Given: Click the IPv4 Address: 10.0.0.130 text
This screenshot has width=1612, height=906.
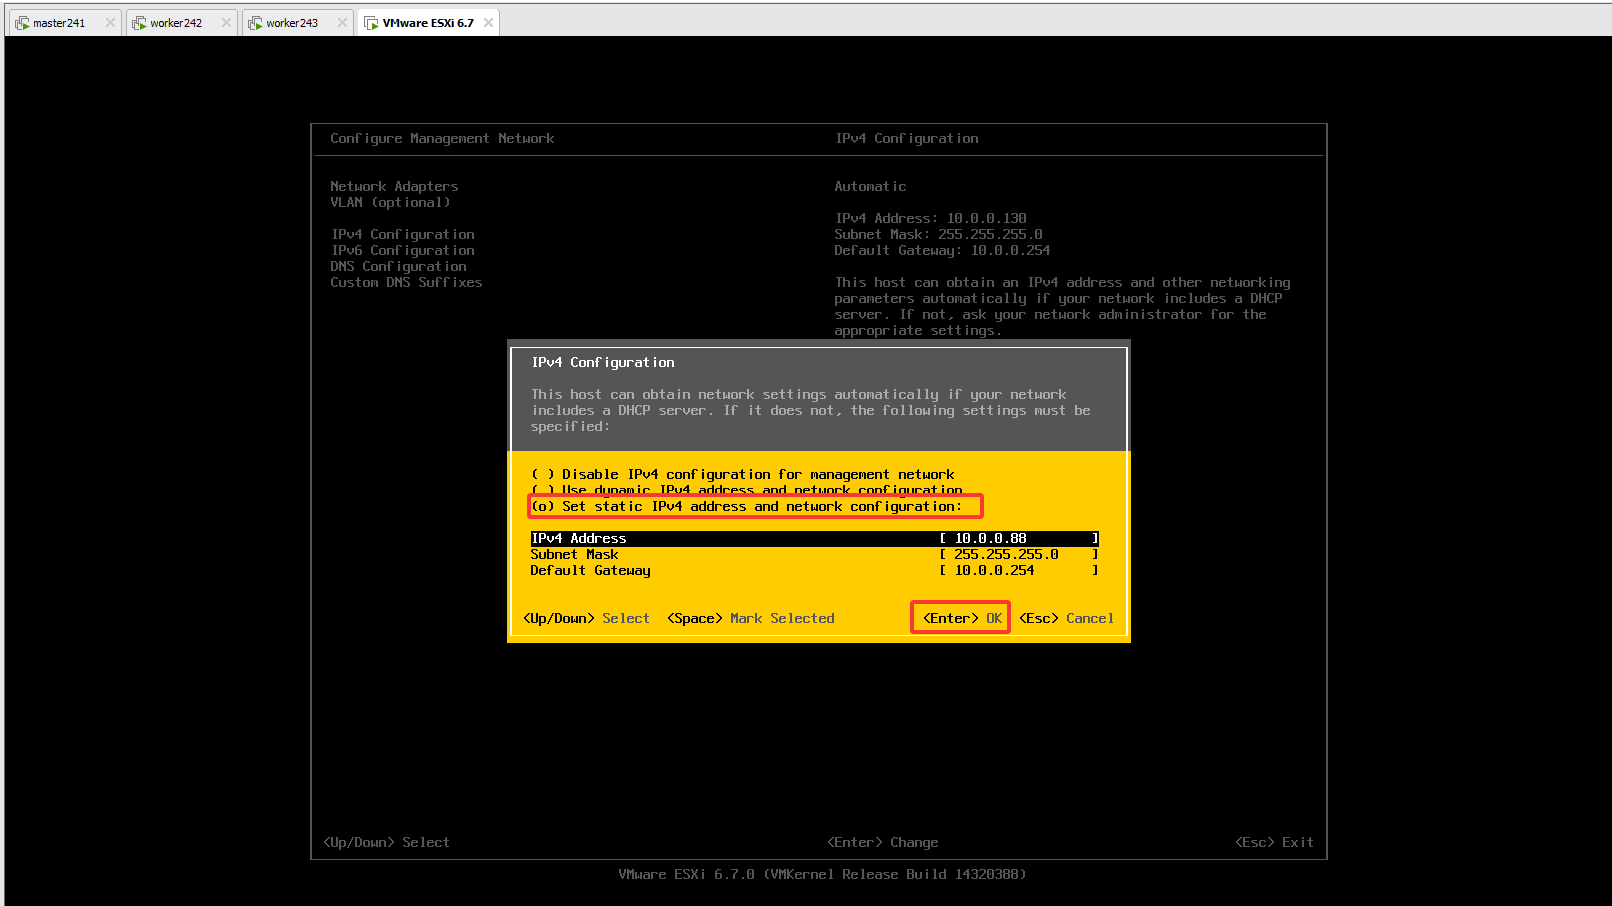Looking at the screenshot, I should (931, 218).
